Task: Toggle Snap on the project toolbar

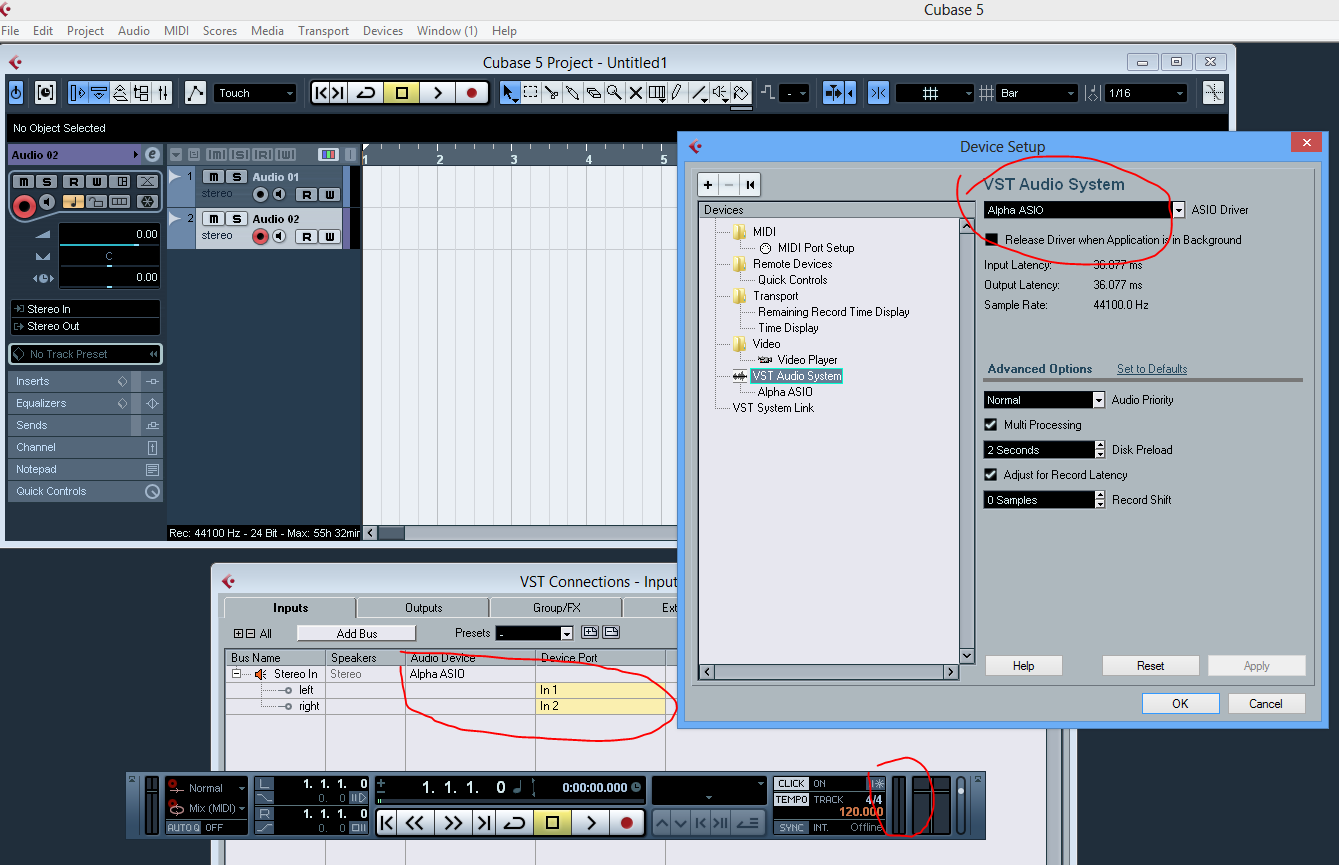Action: click(x=878, y=93)
